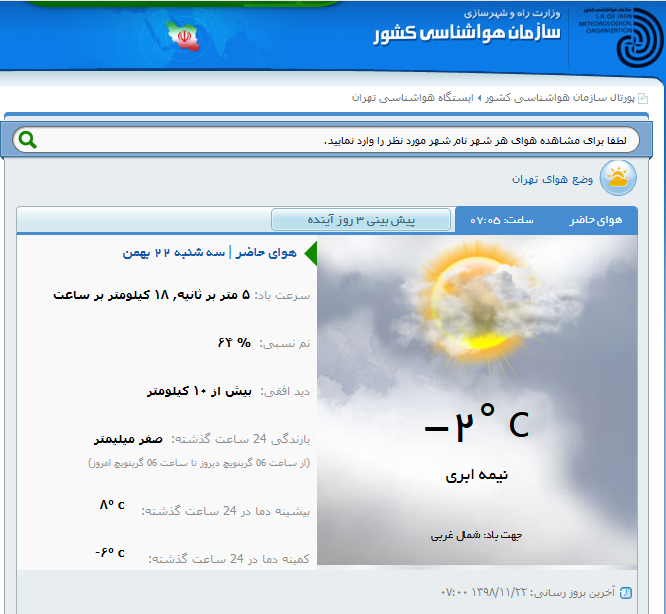Click the سازمان هواشناسی کشور header title
Viewport: 666px width, 614px height.
pyautogui.click(x=467, y=33)
